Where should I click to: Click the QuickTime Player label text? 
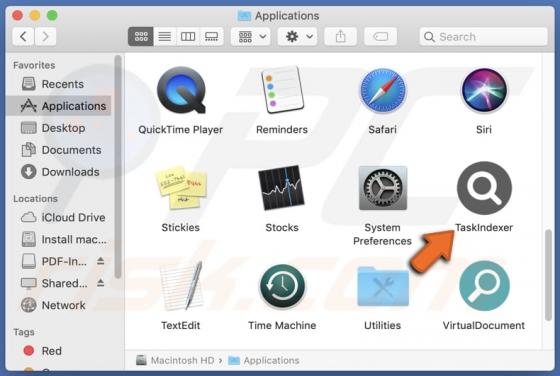(180, 130)
